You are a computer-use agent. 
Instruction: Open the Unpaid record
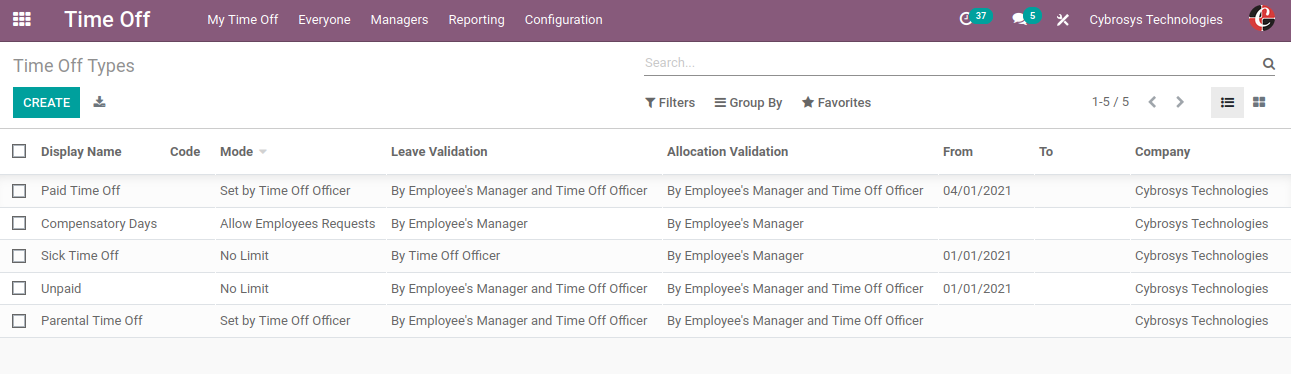click(61, 288)
